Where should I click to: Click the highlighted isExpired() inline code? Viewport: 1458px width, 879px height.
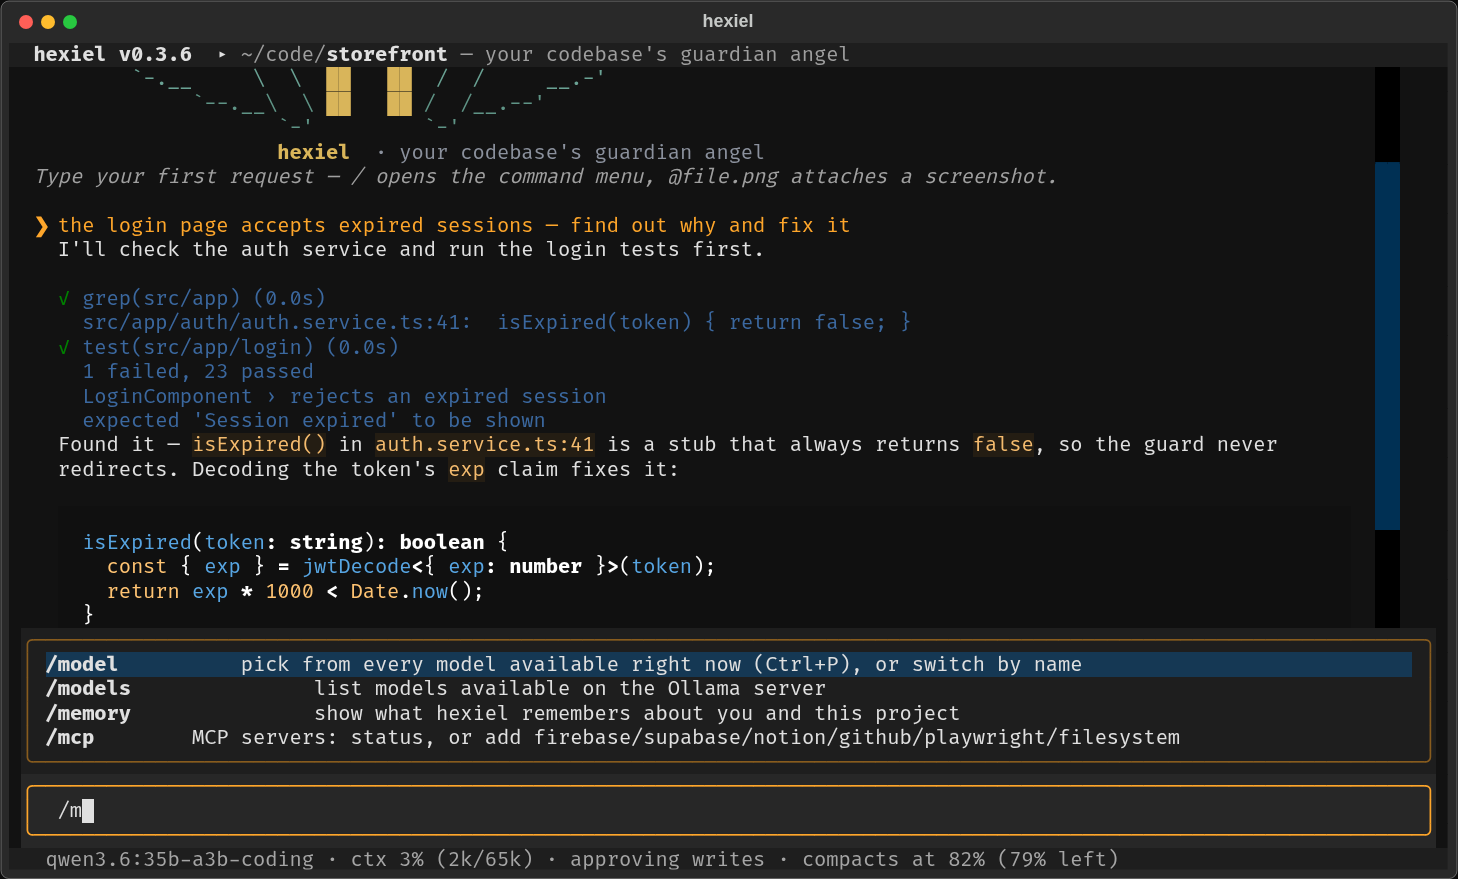pos(259,444)
